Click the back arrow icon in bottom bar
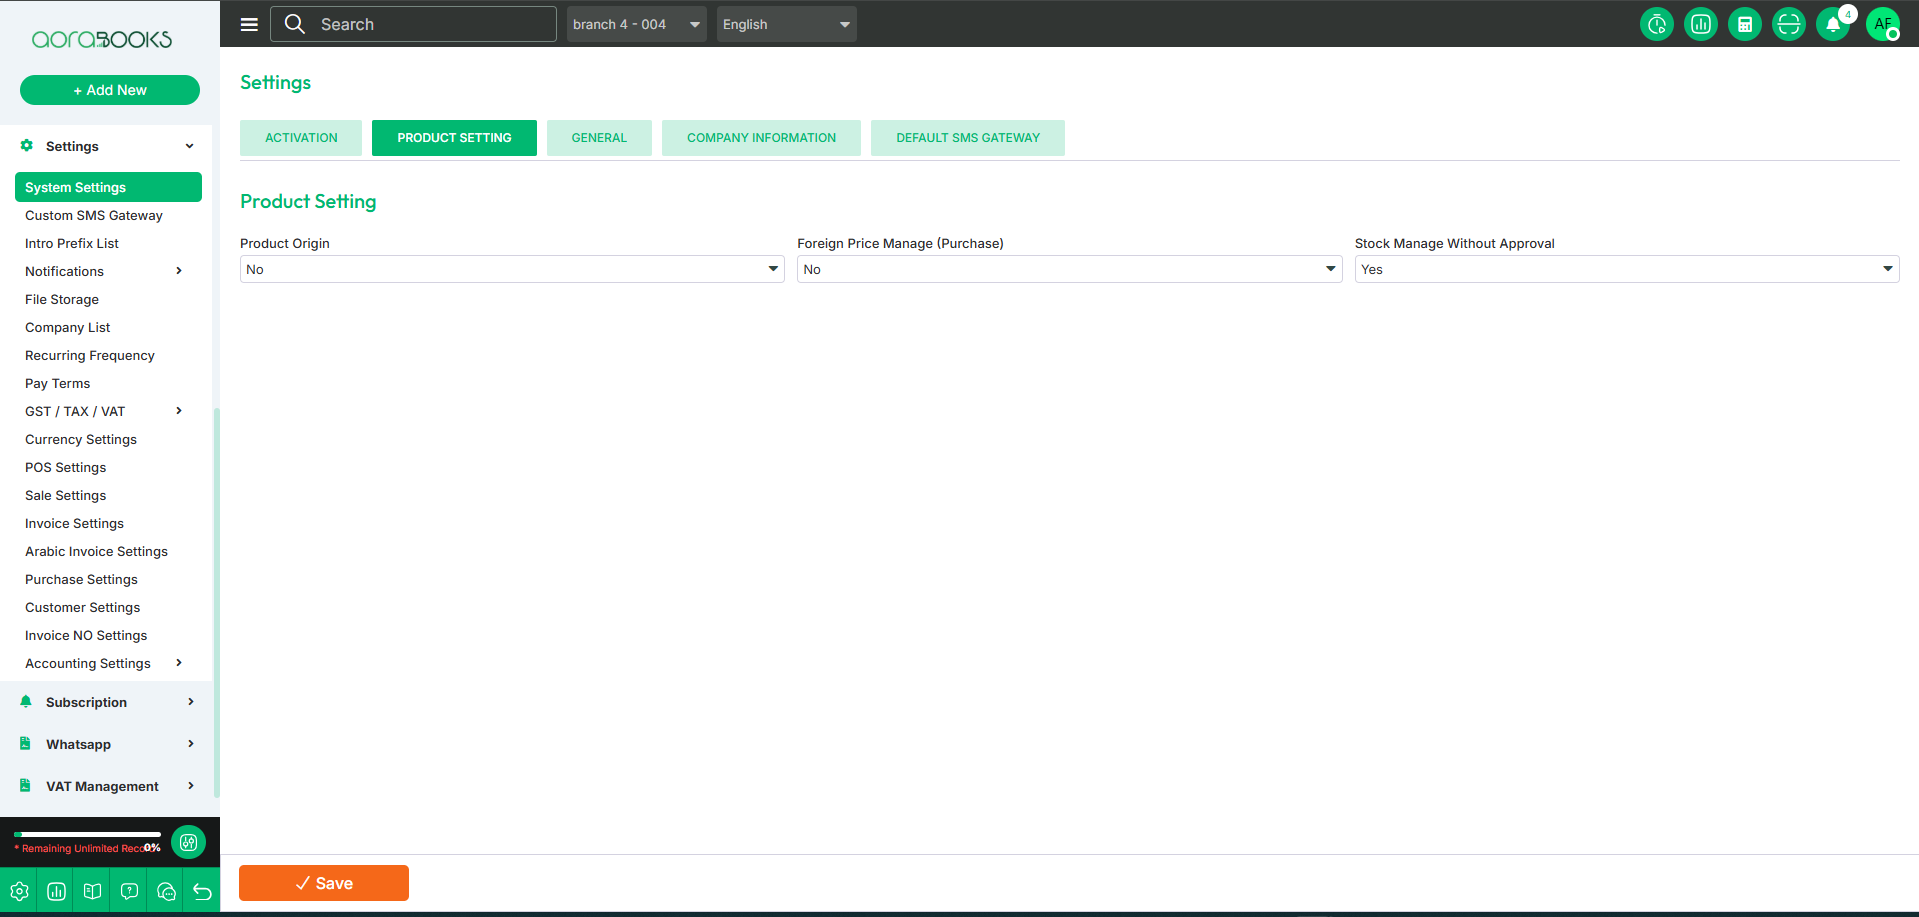This screenshot has height=917, width=1919. pyautogui.click(x=202, y=891)
